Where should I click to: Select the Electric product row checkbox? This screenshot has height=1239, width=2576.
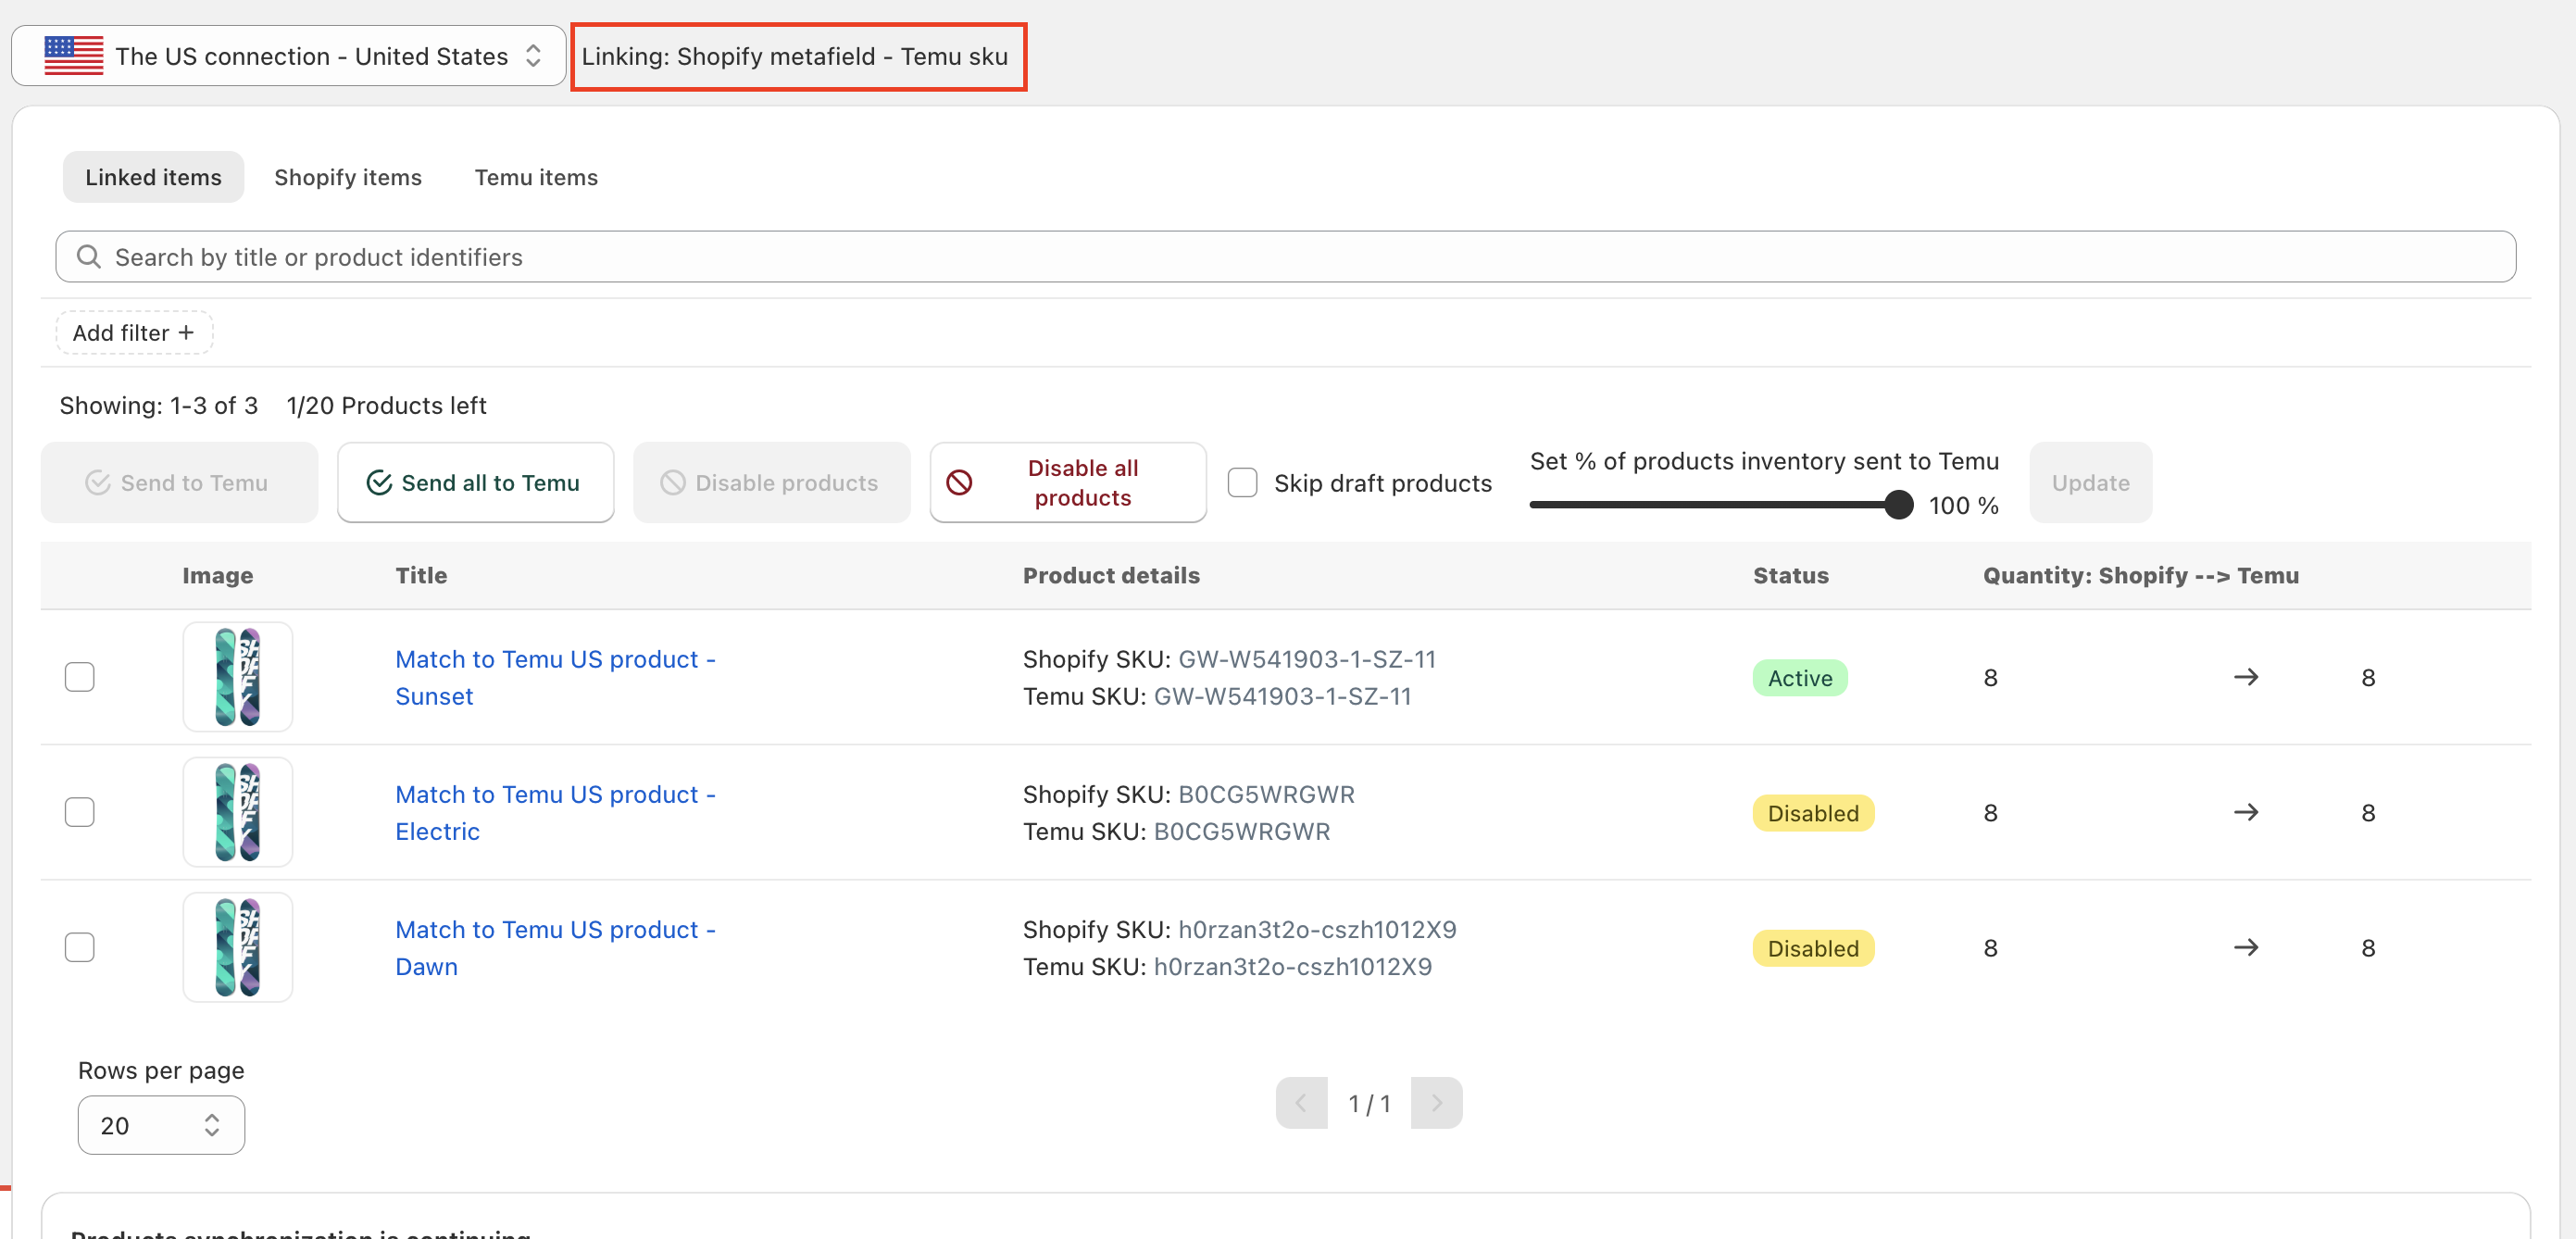point(79,812)
